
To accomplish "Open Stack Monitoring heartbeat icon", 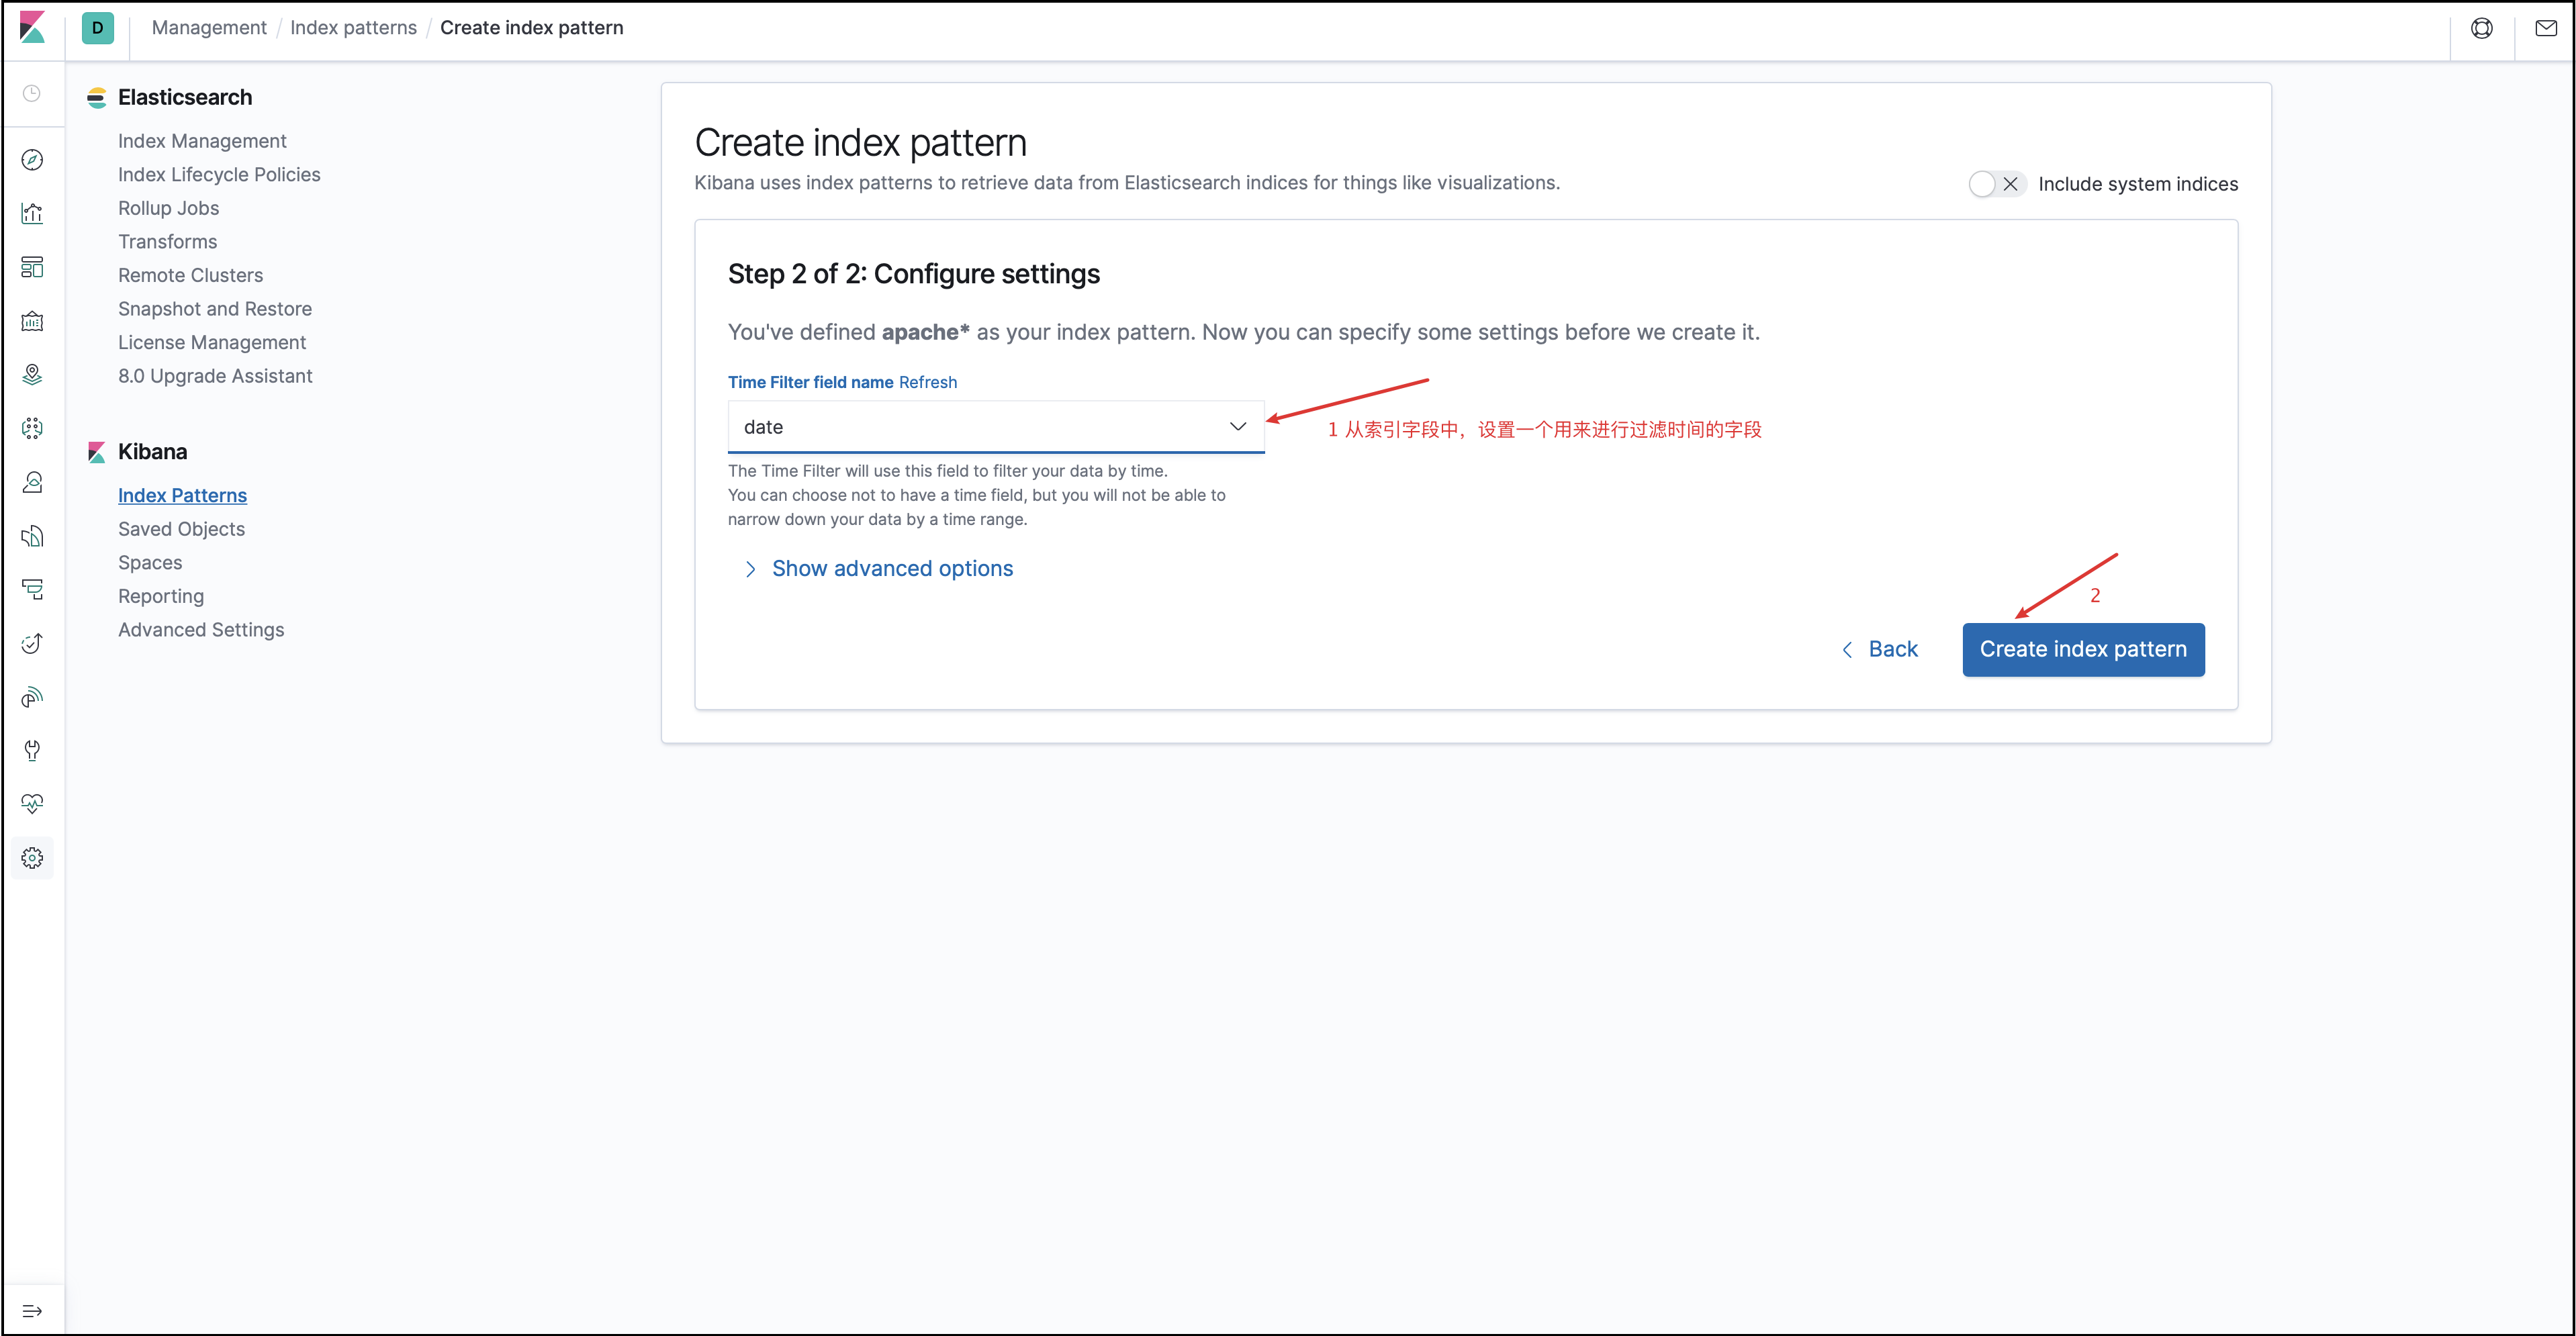I will pos(32,804).
